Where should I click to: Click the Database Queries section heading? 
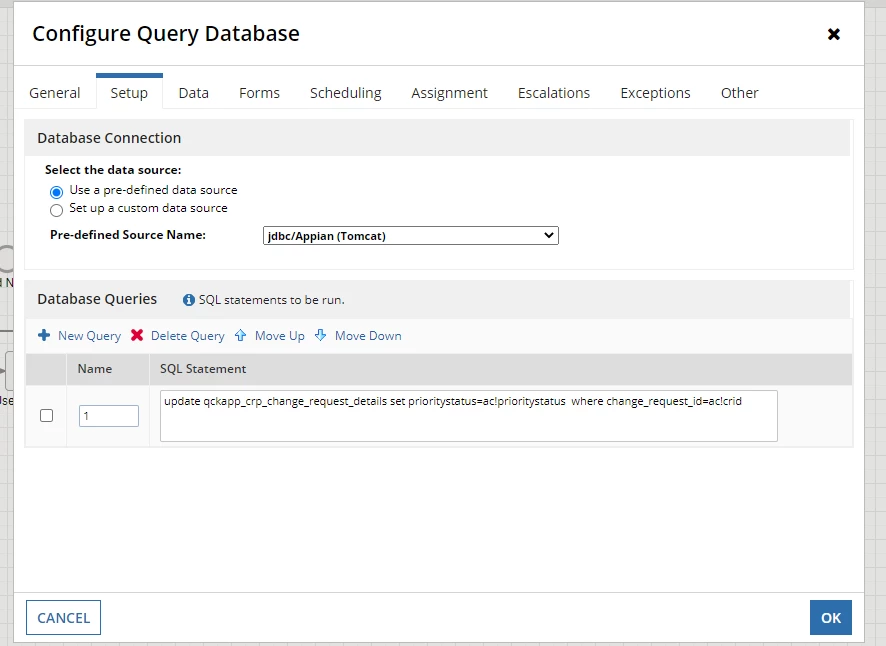click(97, 299)
